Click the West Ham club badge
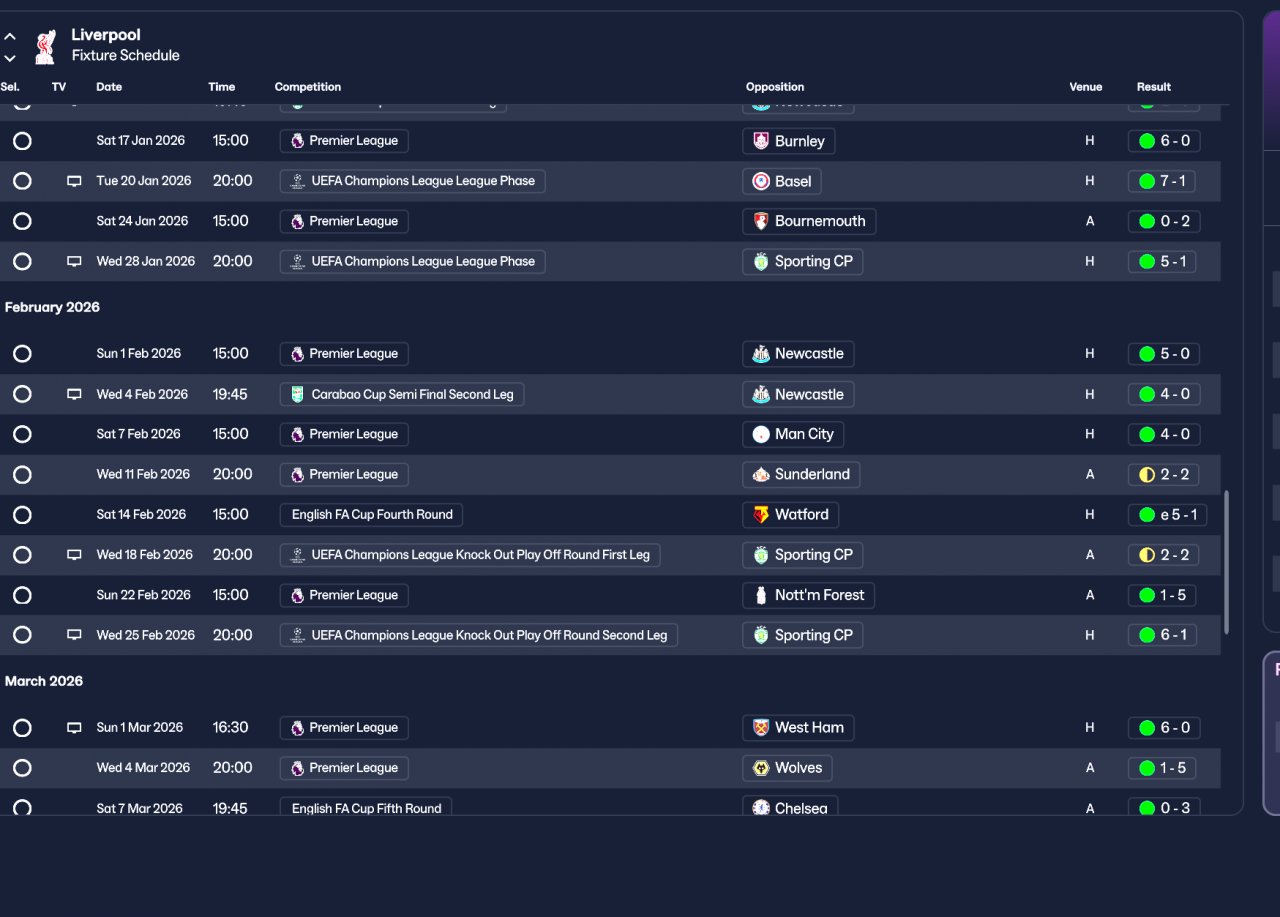Image resolution: width=1280 pixels, height=917 pixels. point(761,728)
